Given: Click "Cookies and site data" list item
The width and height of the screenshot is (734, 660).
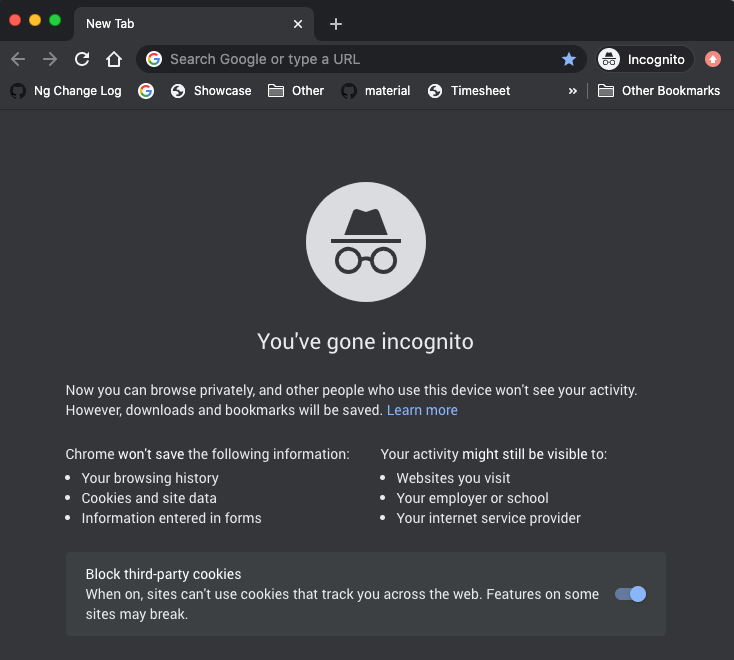Looking at the screenshot, I should click(x=149, y=498).
